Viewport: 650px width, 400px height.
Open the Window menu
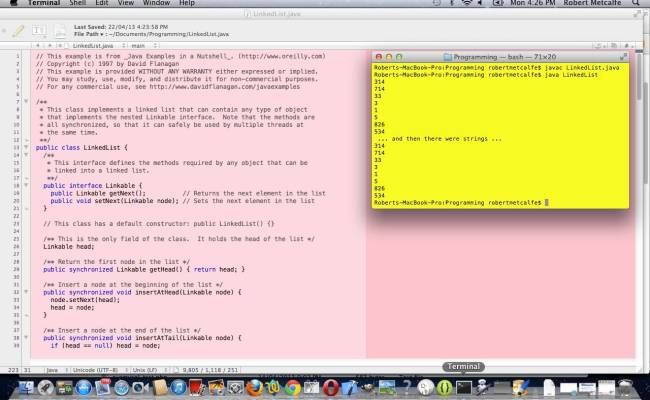tap(156, 3)
